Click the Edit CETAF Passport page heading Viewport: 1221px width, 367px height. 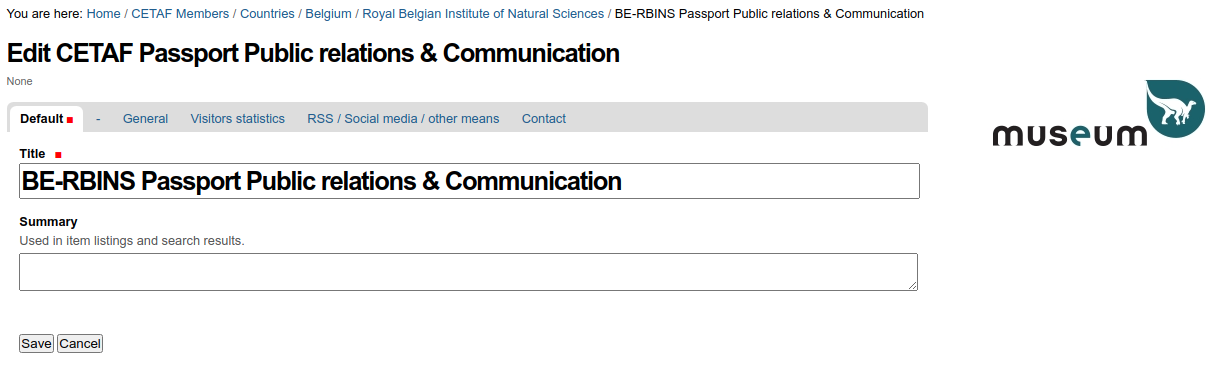[313, 53]
